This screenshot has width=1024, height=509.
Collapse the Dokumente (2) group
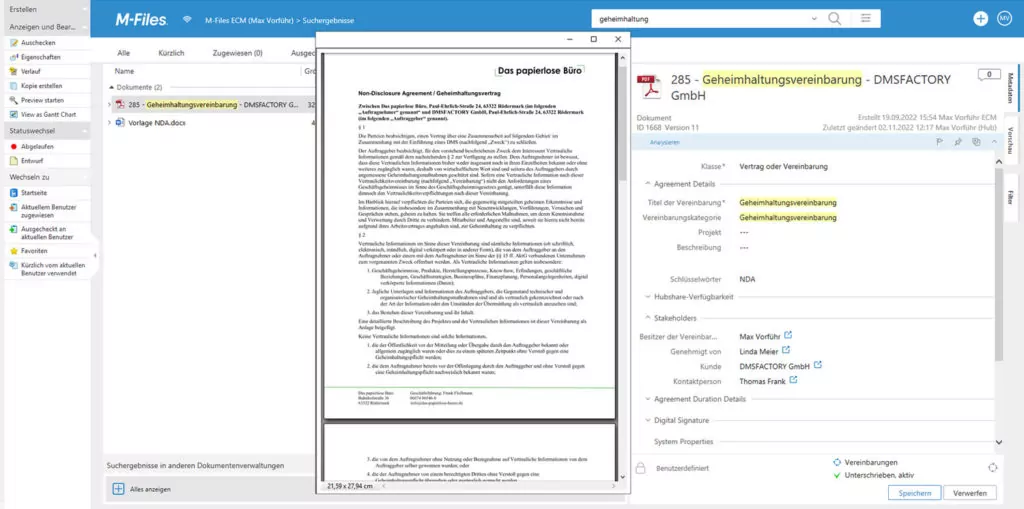click(x=111, y=87)
